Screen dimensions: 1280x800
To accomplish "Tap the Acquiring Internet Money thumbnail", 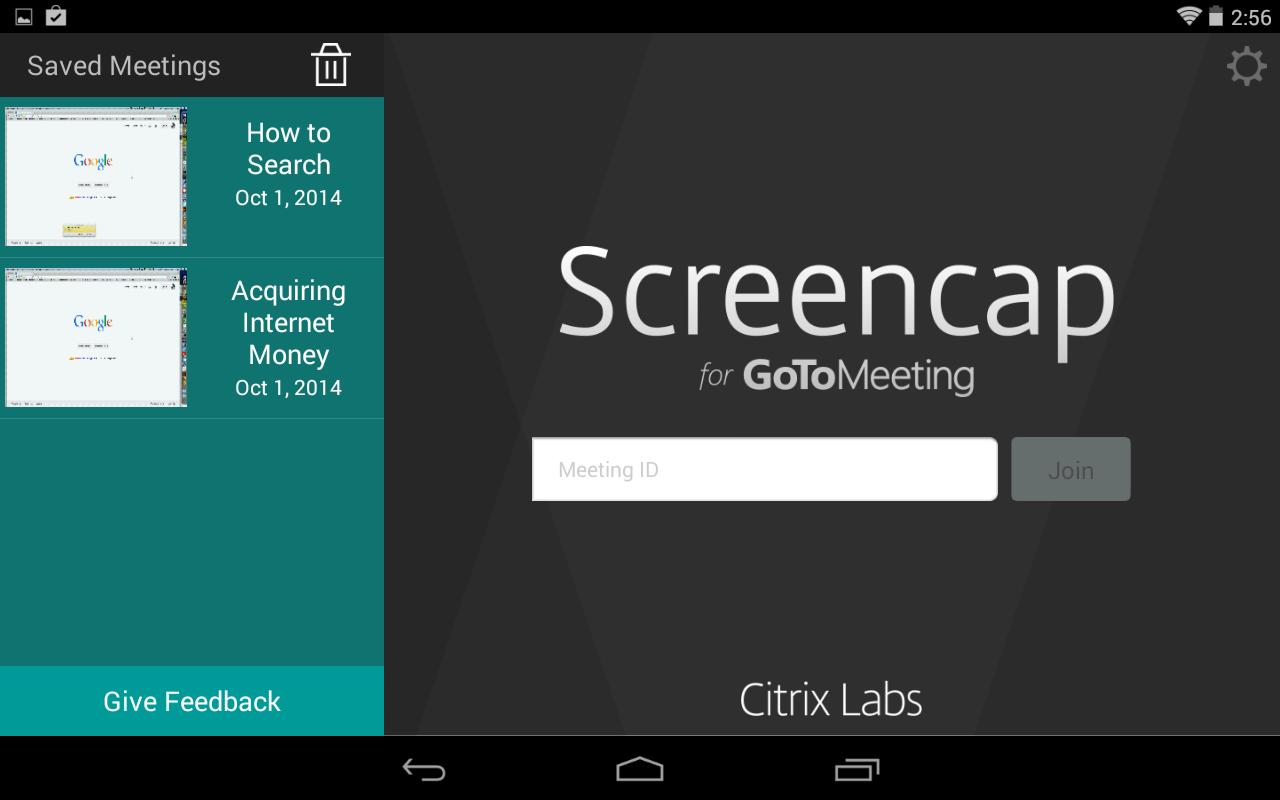I will point(95,336).
